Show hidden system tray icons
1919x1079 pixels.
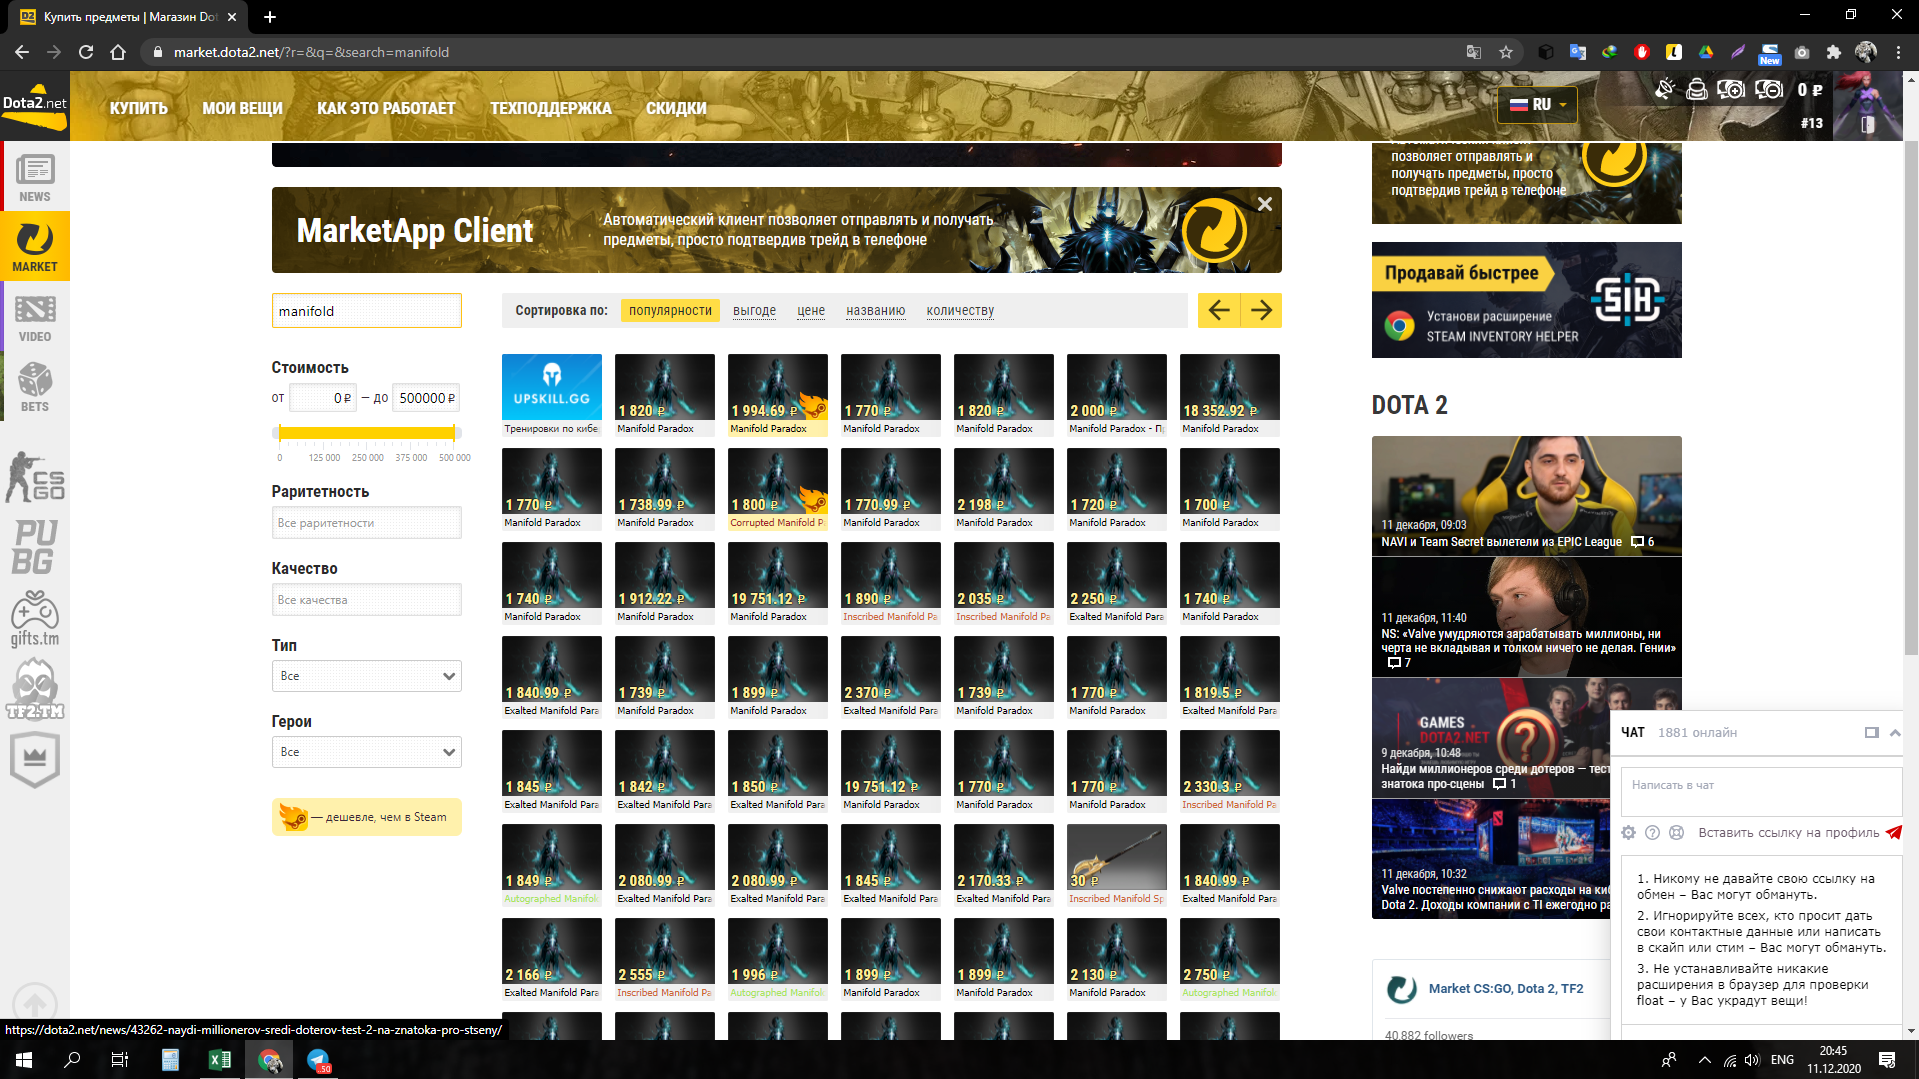click(1704, 1060)
